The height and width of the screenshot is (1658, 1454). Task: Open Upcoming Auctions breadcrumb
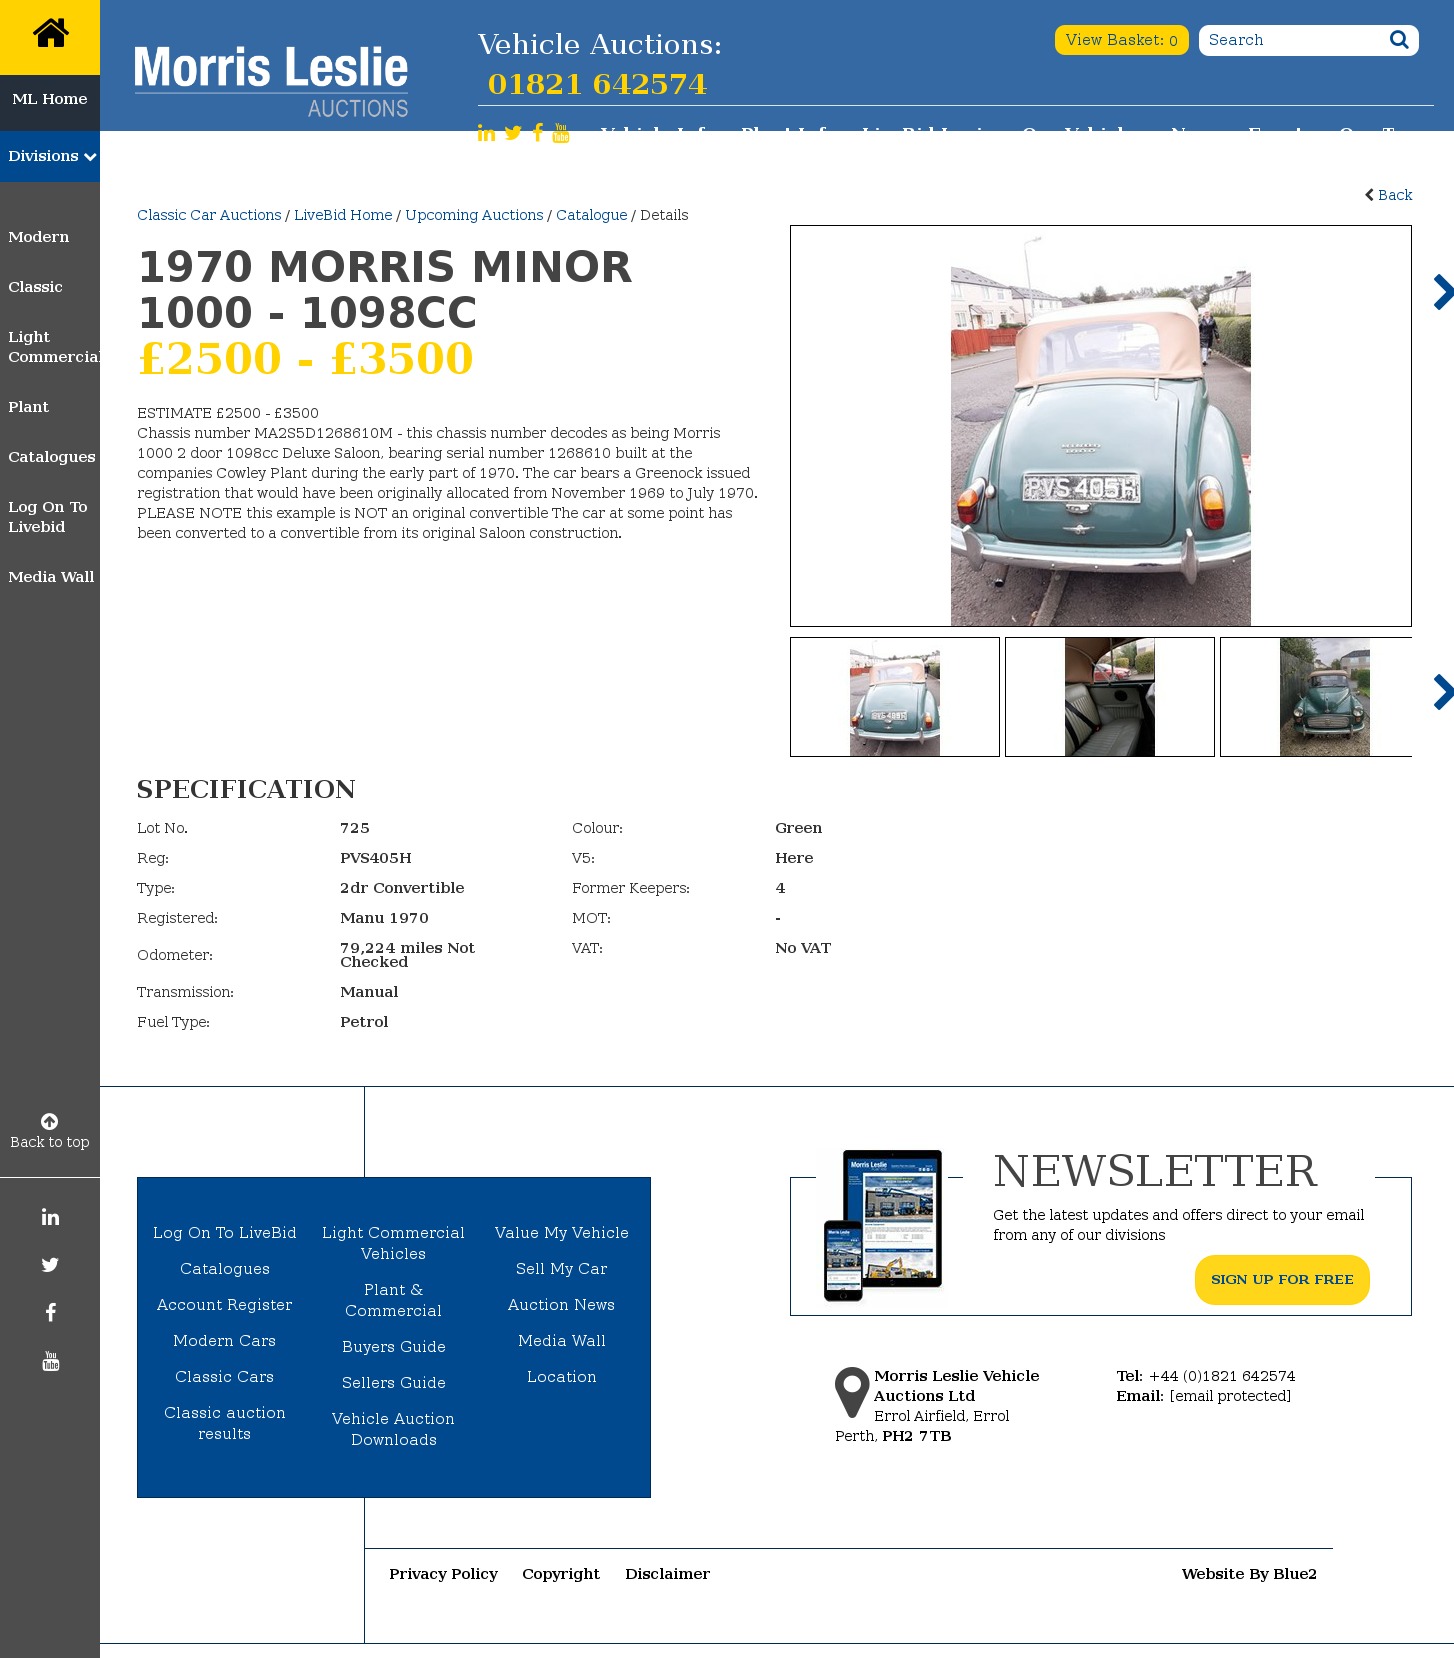coord(474,215)
